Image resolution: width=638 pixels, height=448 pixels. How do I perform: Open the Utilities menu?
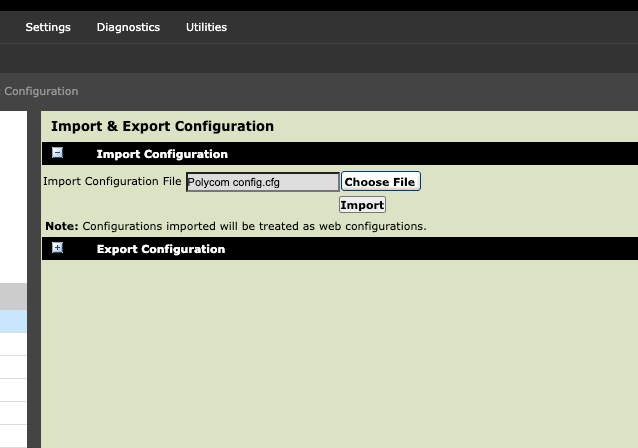coord(206,27)
